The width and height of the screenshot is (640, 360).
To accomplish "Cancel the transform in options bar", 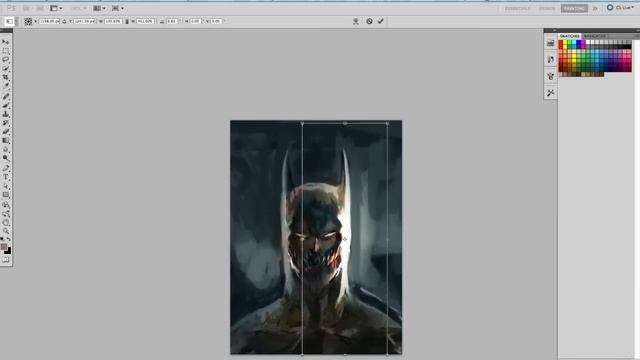I will tap(369, 21).
